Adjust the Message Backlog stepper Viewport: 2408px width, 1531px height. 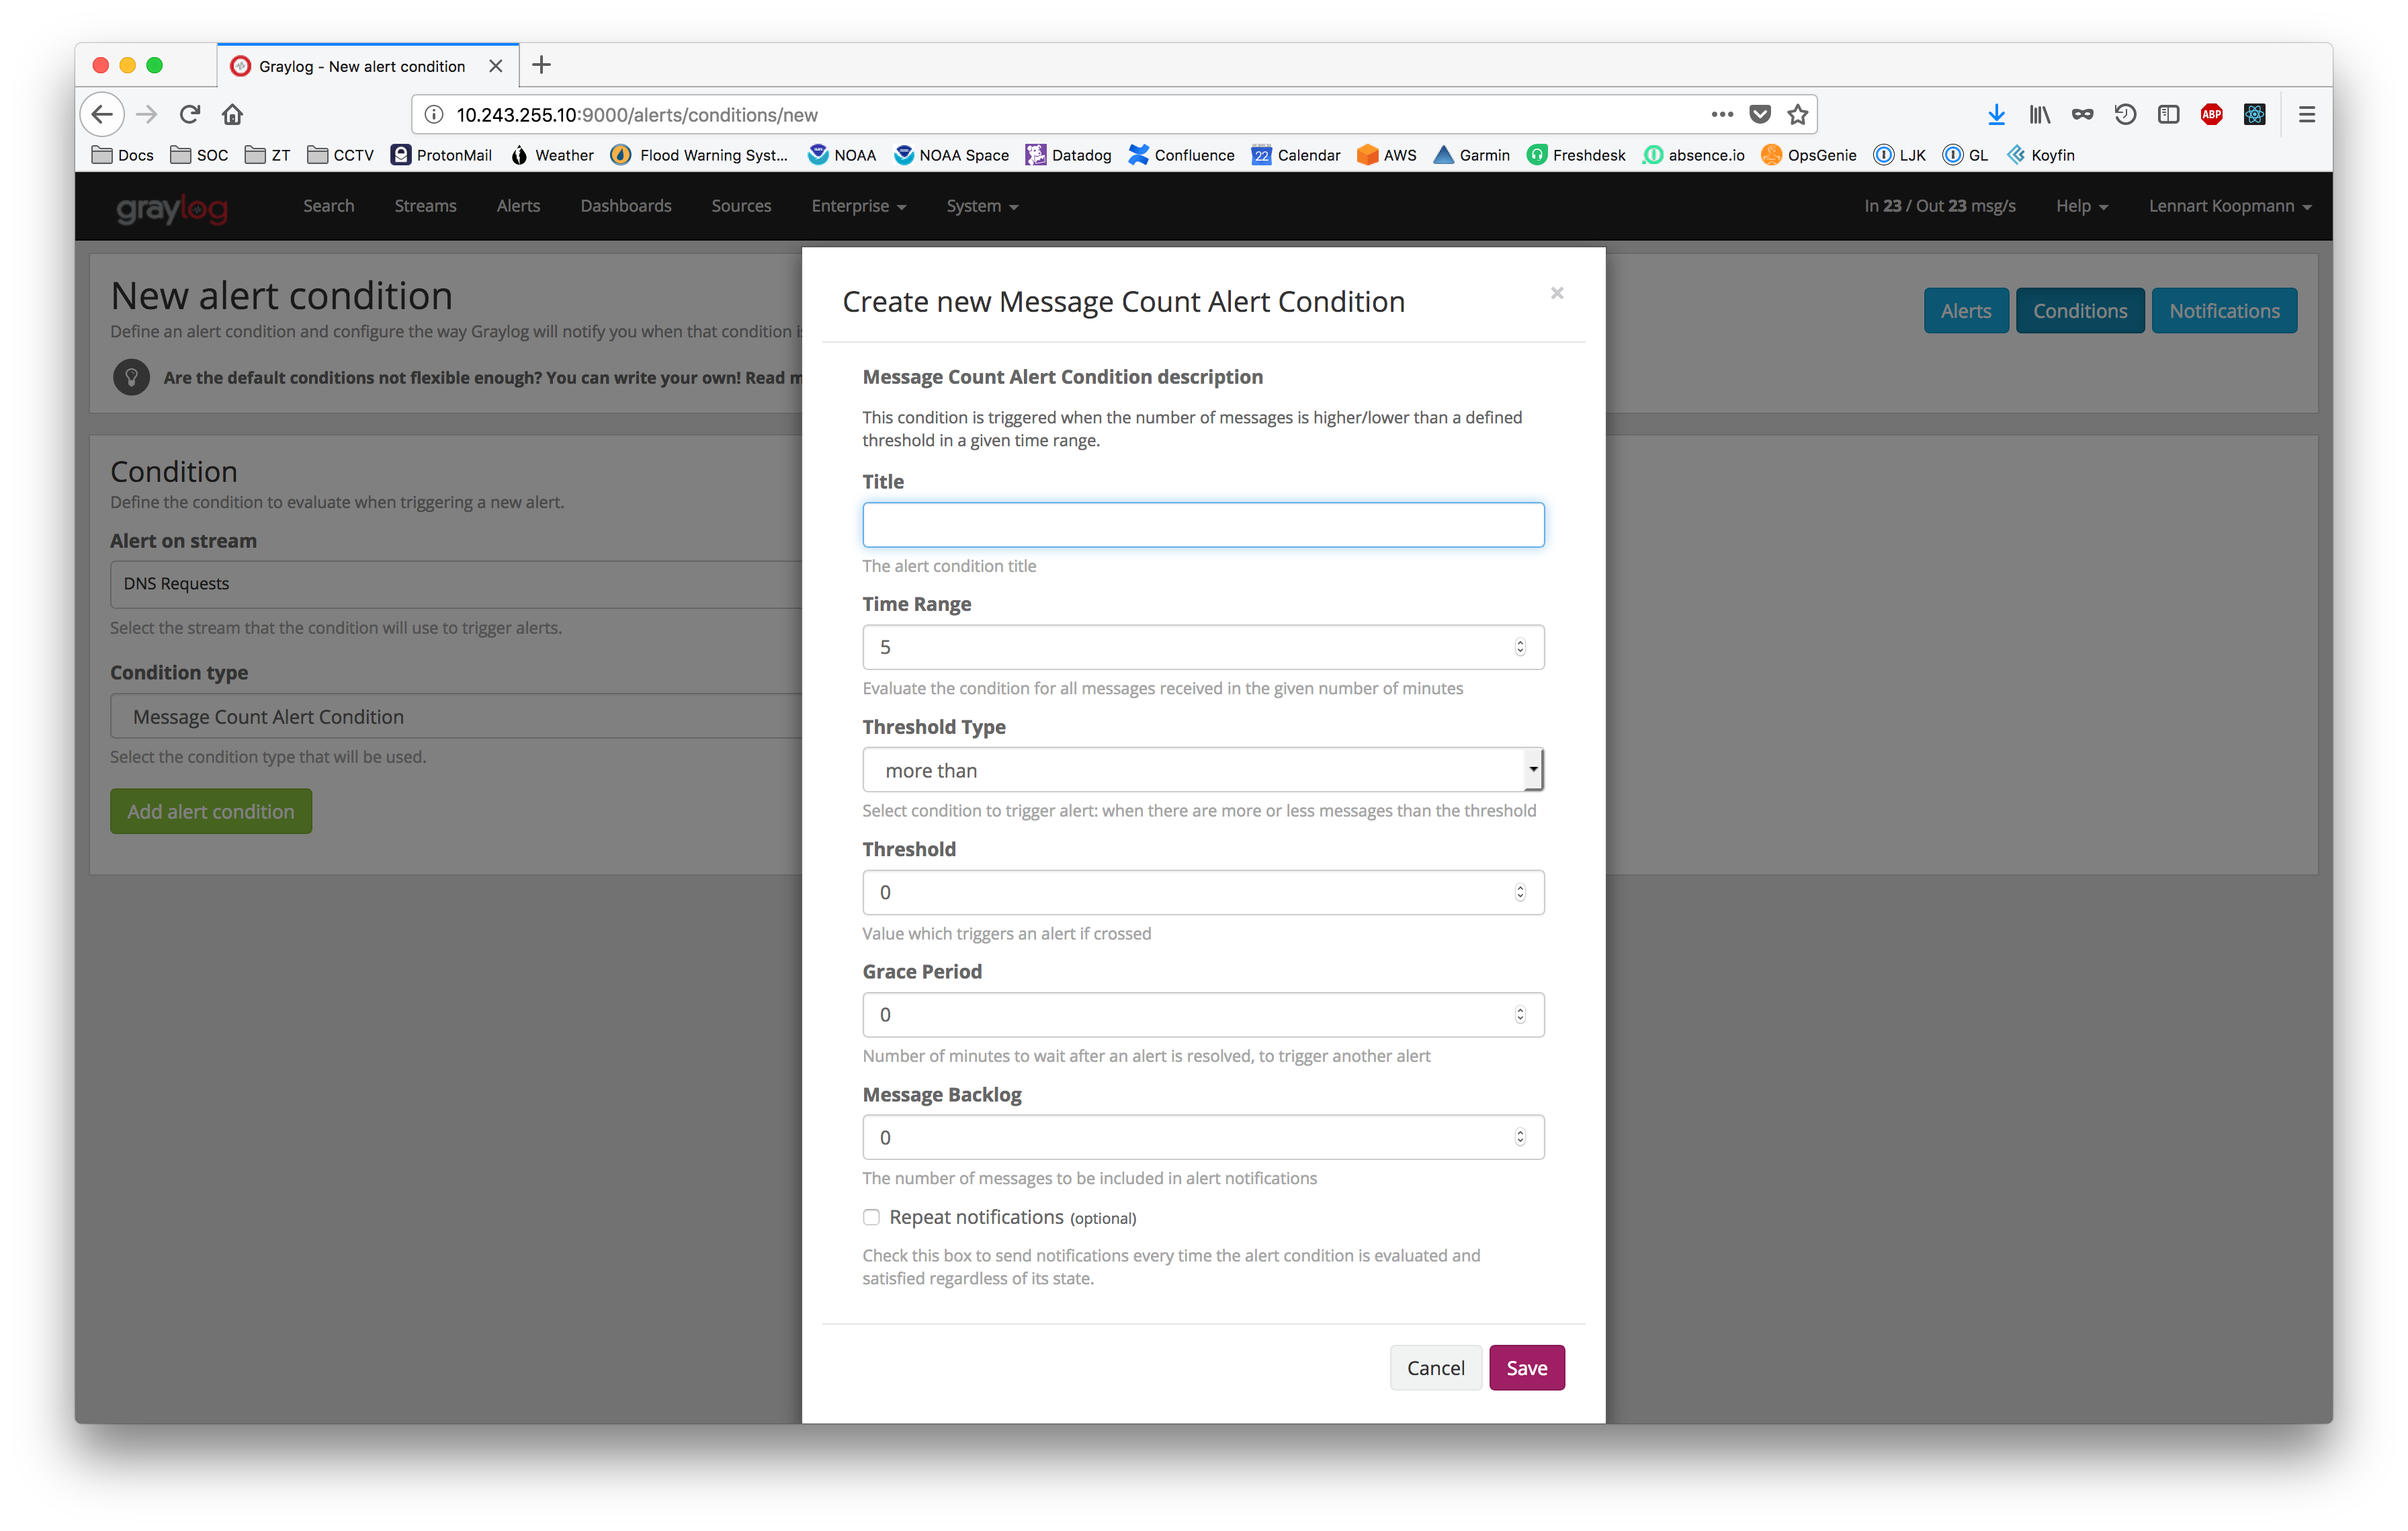point(1520,1137)
